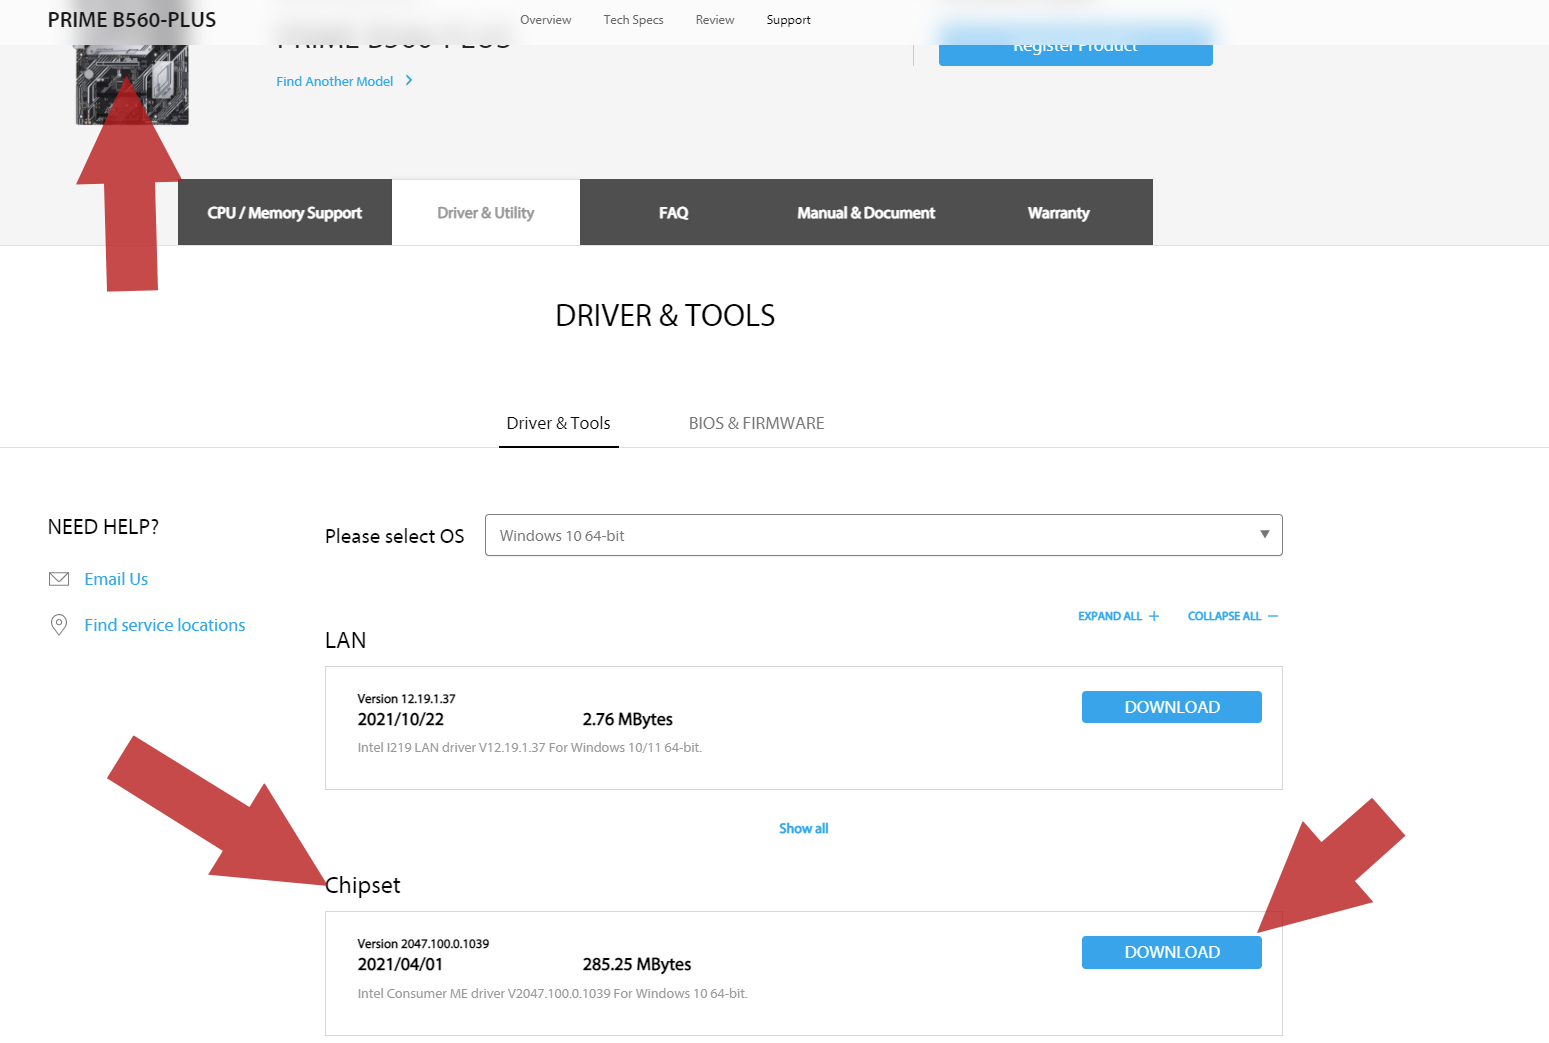The image size is (1549, 1043).
Task: Open the Tech Specs menu item
Action: tap(634, 20)
